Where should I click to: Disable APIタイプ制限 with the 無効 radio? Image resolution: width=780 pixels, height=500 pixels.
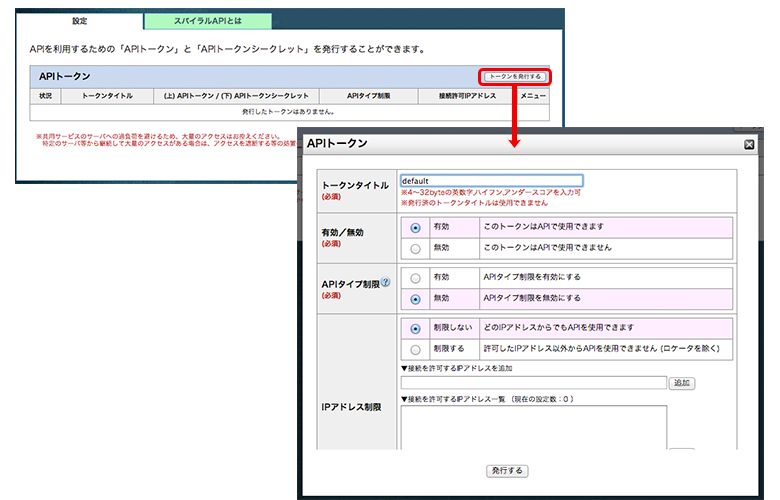[415, 298]
